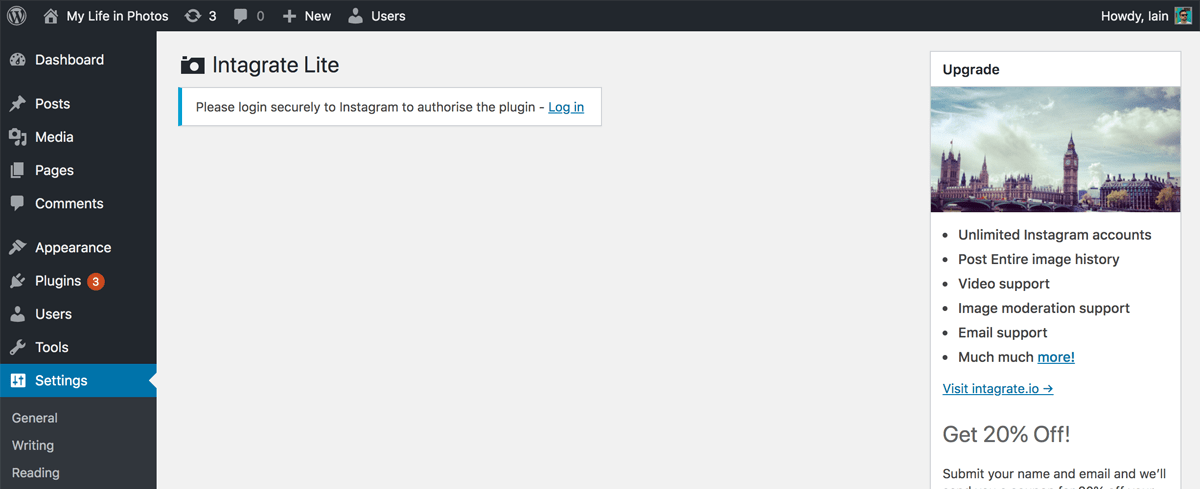This screenshot has height=489, width=1200.
Task: Click the WordPress logo icon
Action: [16, 16]
